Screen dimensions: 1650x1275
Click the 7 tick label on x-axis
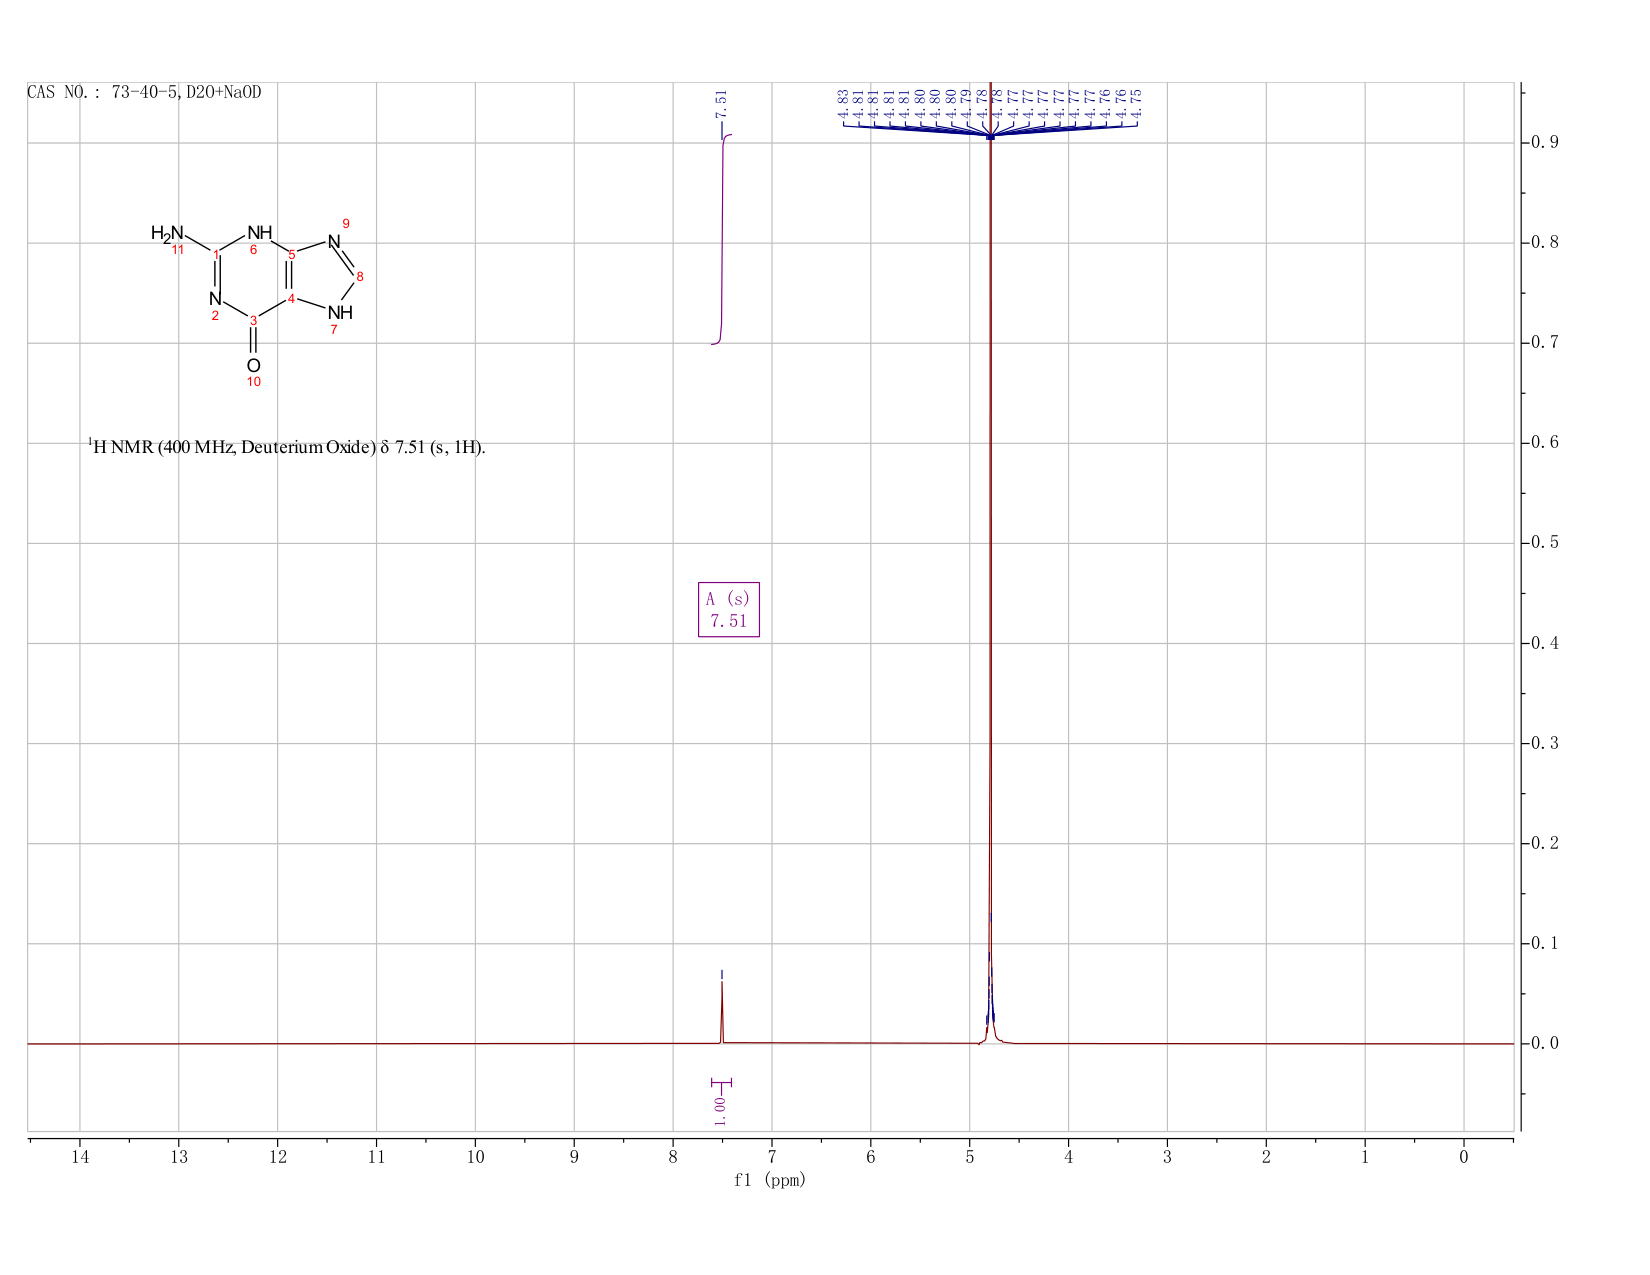click(772, 1157)
